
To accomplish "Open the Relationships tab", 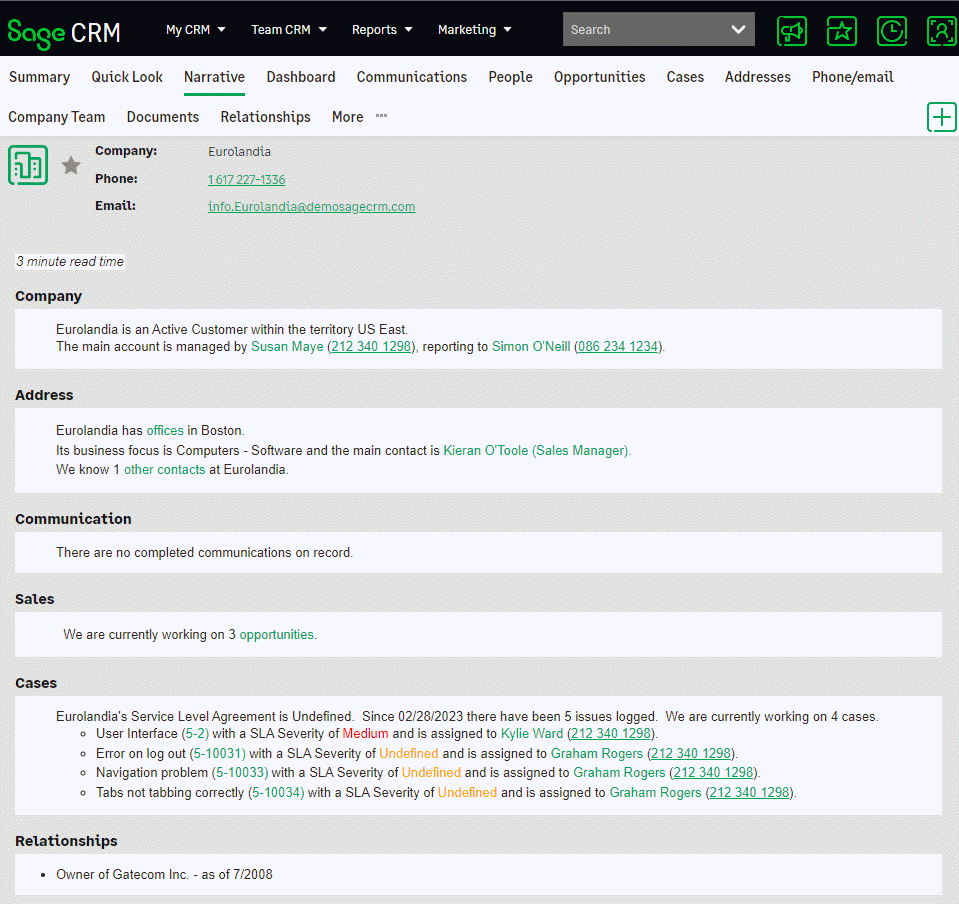I will click(x=265, y=117).
